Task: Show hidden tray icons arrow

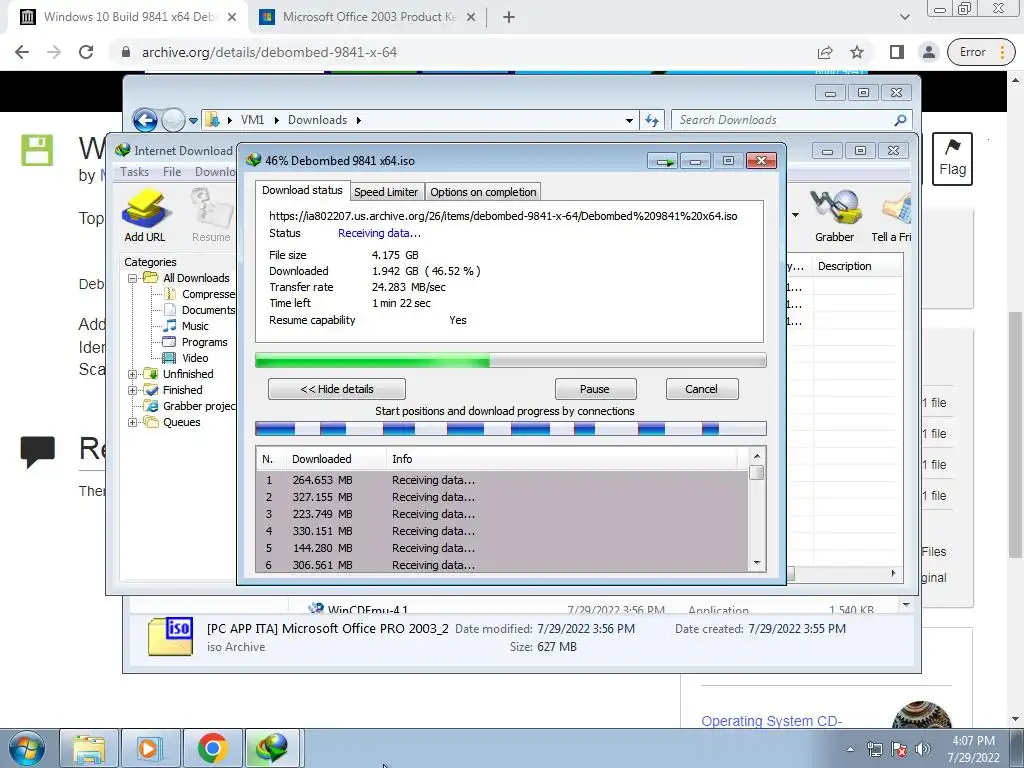Action: 850,749
